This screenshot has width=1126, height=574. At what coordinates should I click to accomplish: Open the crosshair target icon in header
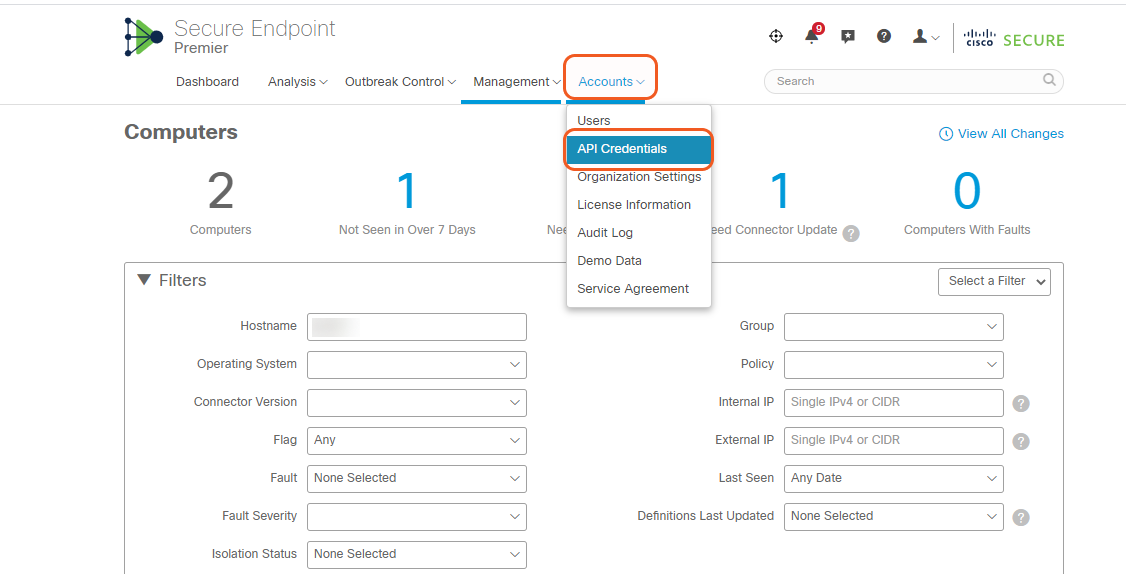[x=776, y=36]
